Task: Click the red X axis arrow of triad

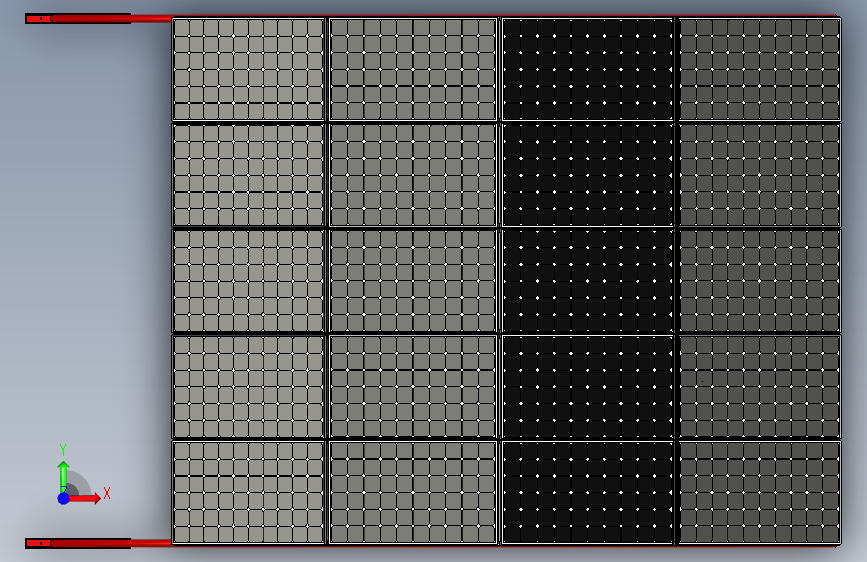Action: click(85, 498)
